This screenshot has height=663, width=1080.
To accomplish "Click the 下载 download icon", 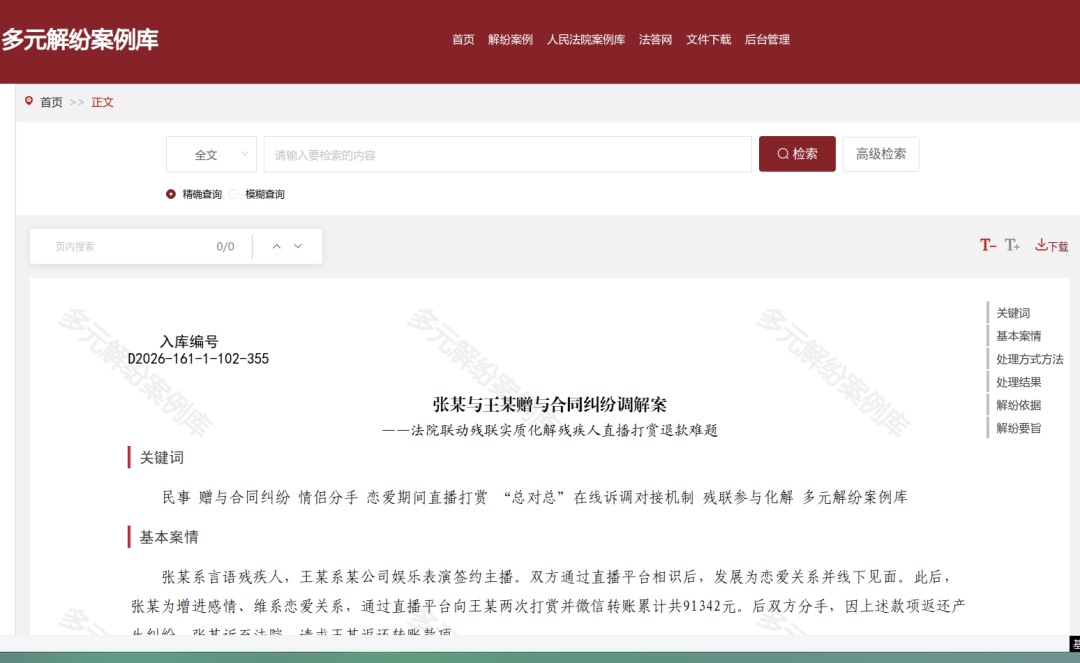I will 1051,245.
